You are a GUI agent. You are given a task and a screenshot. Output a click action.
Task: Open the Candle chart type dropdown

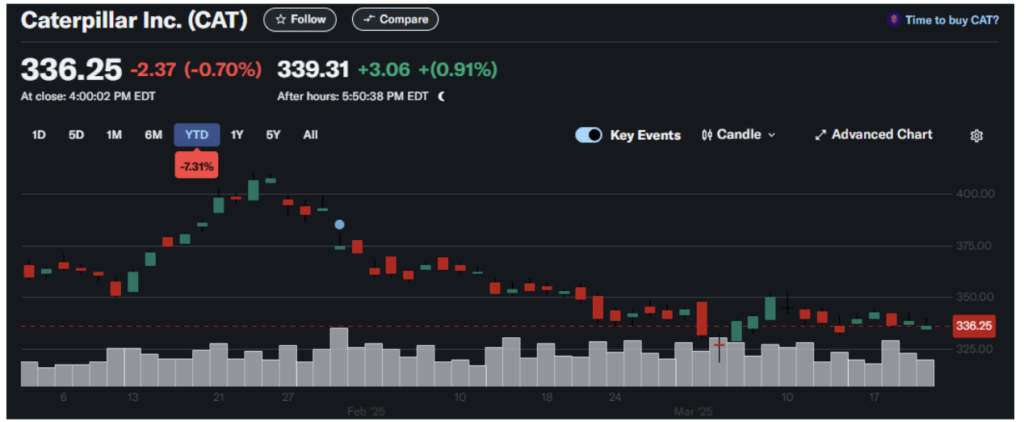[739, 135]
